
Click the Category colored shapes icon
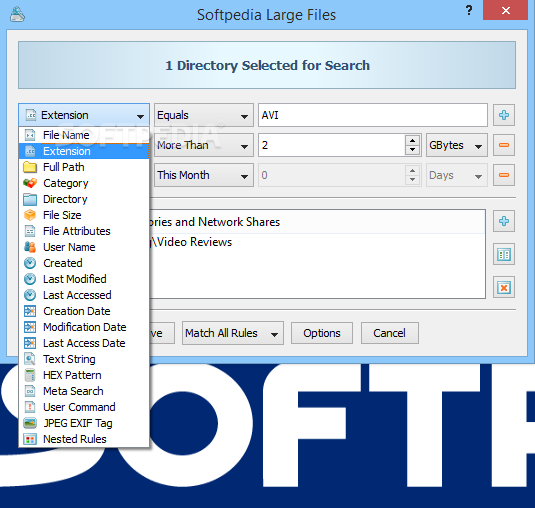point(30,183)
